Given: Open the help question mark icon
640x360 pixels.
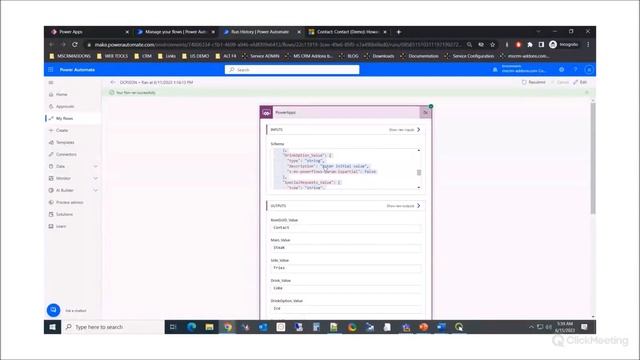Looking at the screenshot, I should pyautogui.click(x=576, y=70).
